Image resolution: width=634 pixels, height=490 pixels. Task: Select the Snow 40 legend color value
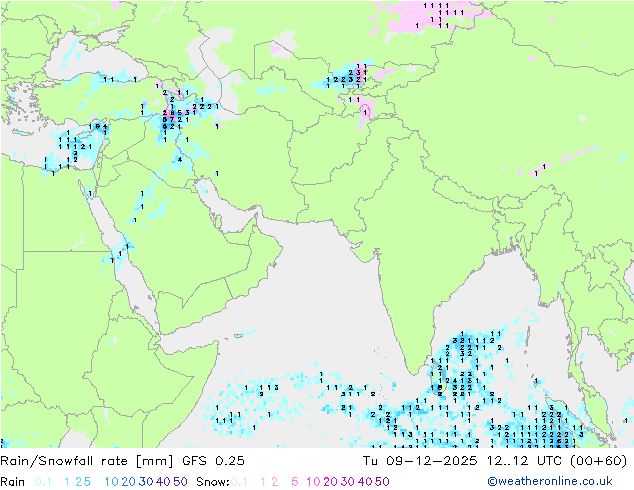tap(365, 482)
